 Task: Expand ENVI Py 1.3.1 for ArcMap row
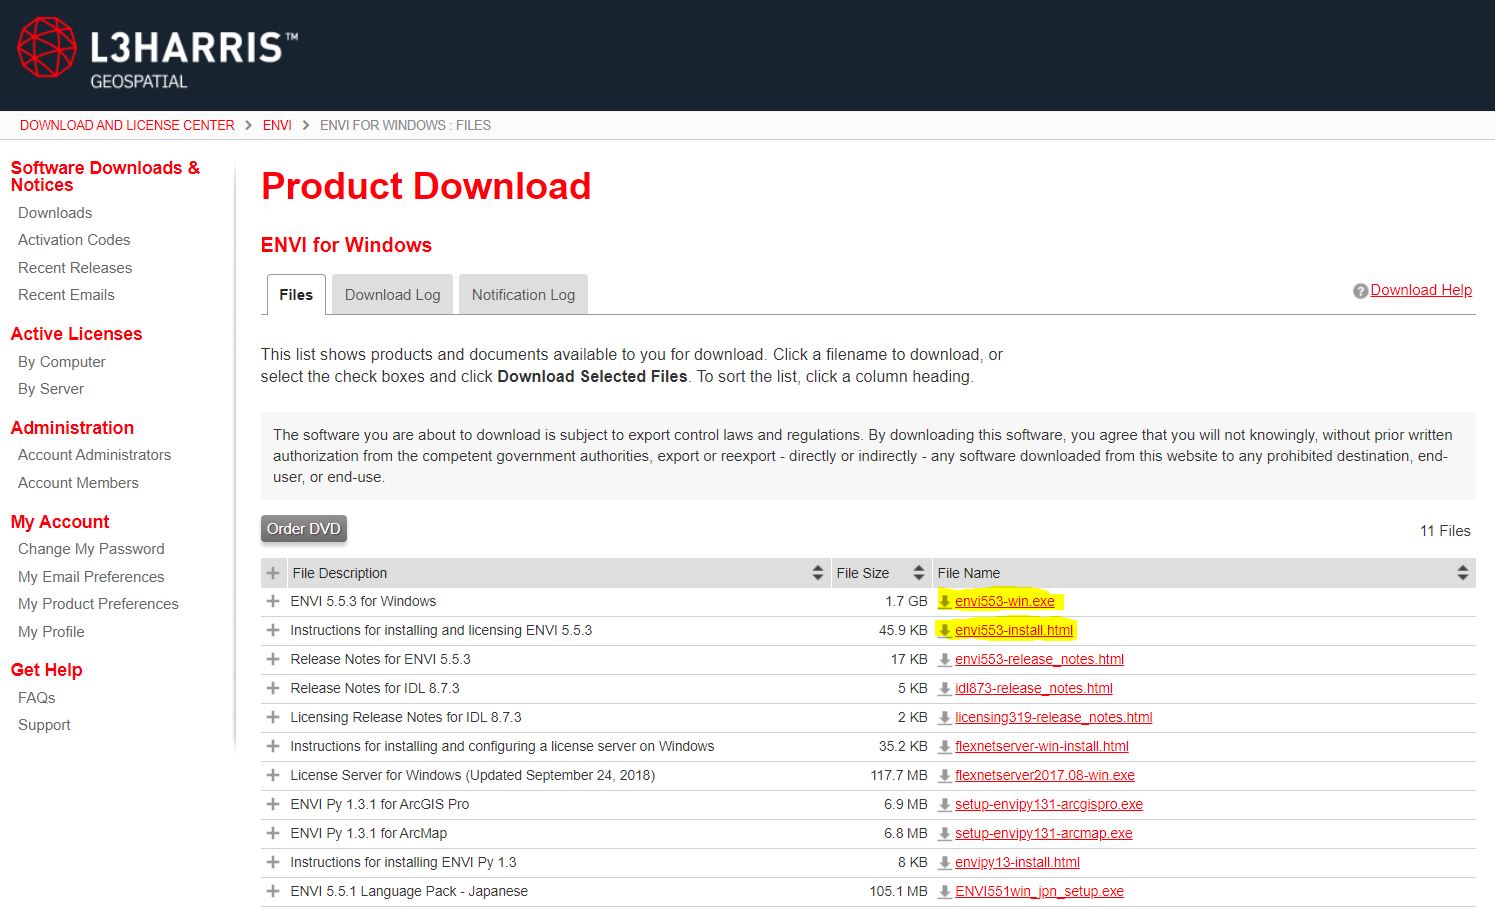pos(272,834)
